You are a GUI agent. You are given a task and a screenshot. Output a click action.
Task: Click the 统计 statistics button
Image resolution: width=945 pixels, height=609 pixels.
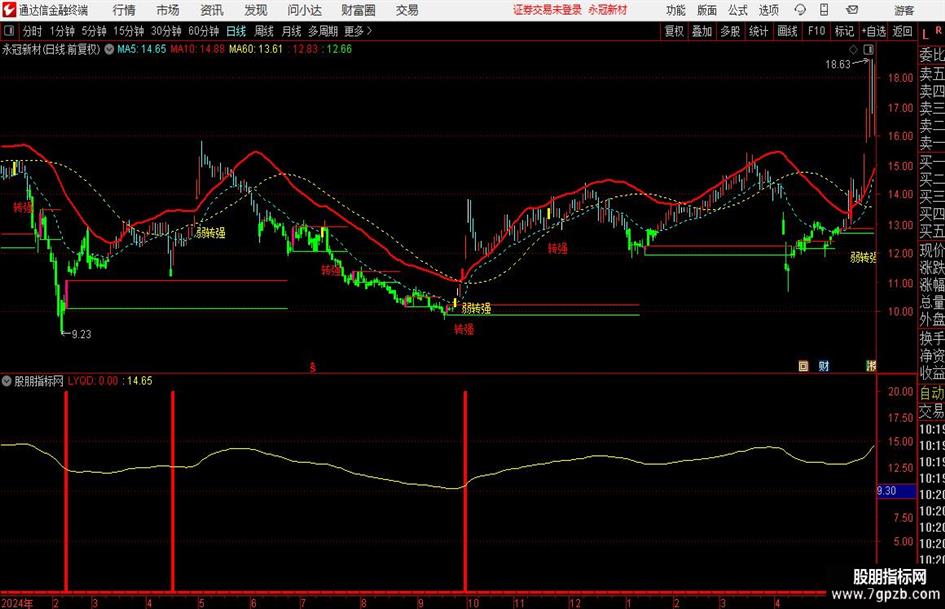click(x=758, y=31)
